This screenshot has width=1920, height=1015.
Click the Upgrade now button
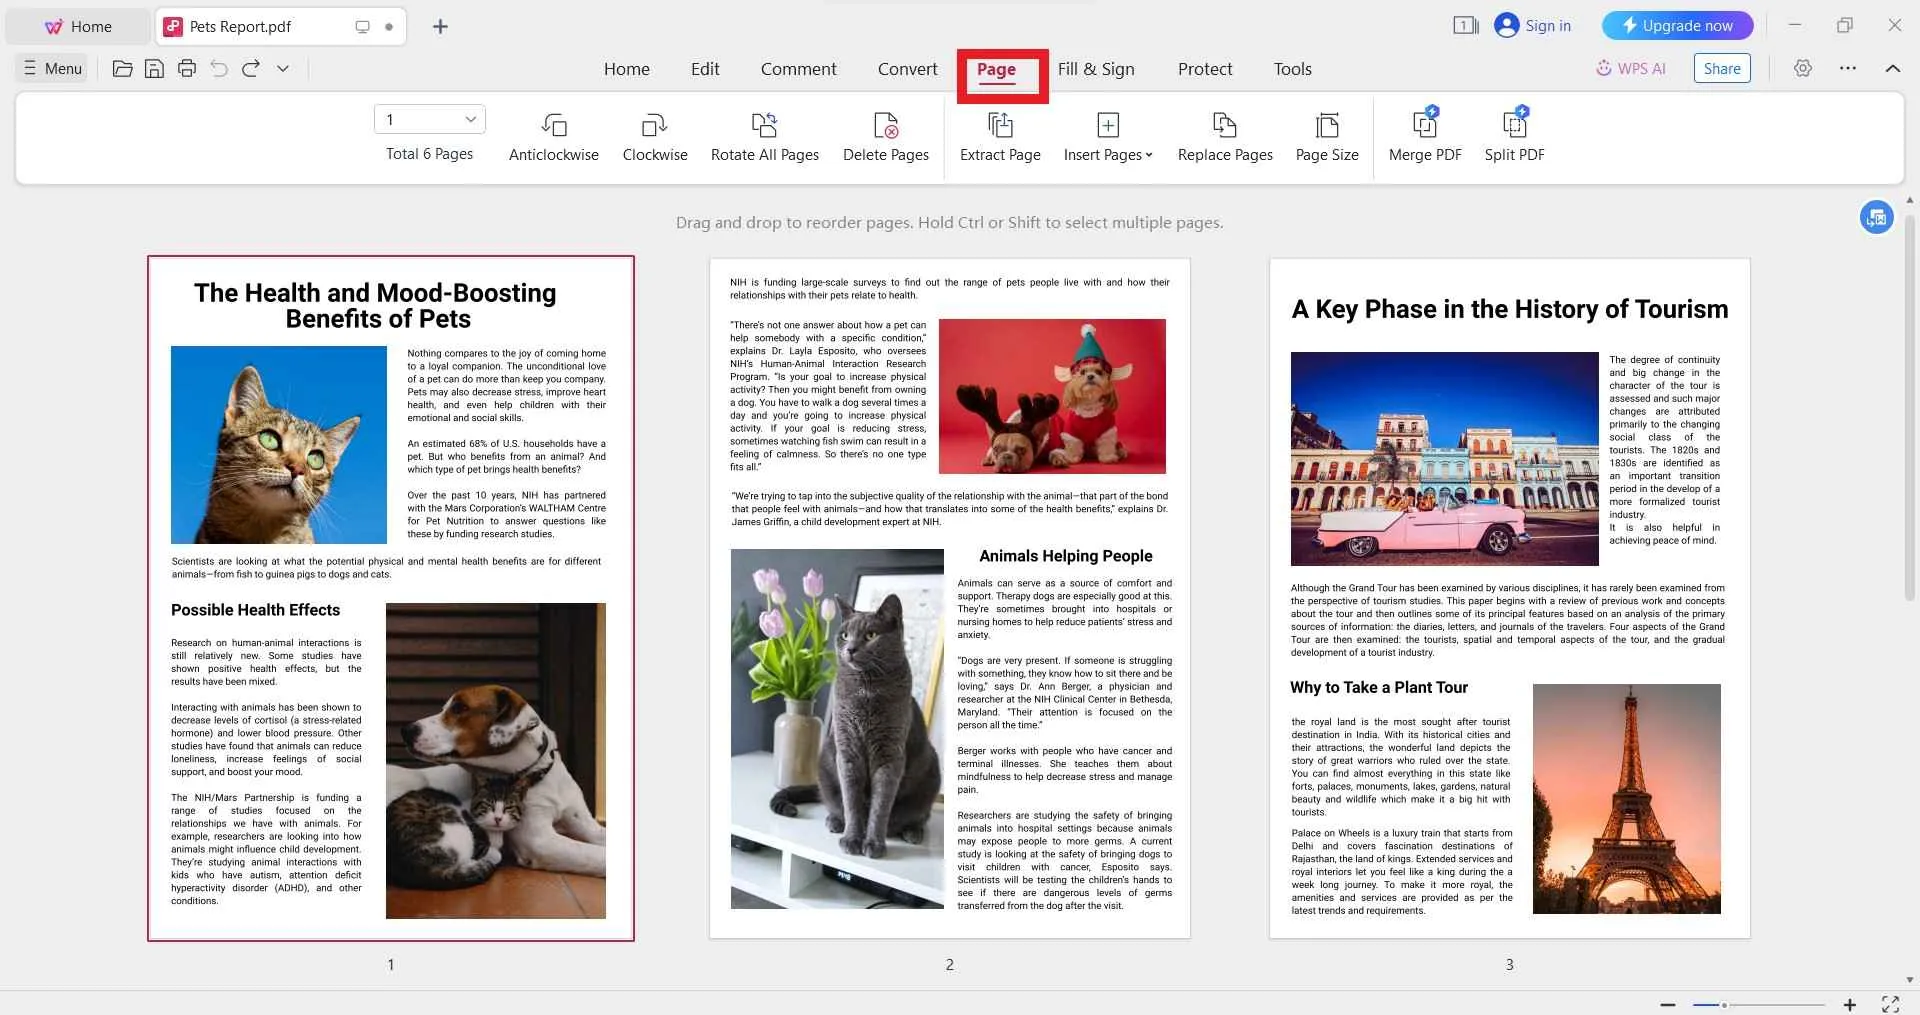pos(1677,25)
